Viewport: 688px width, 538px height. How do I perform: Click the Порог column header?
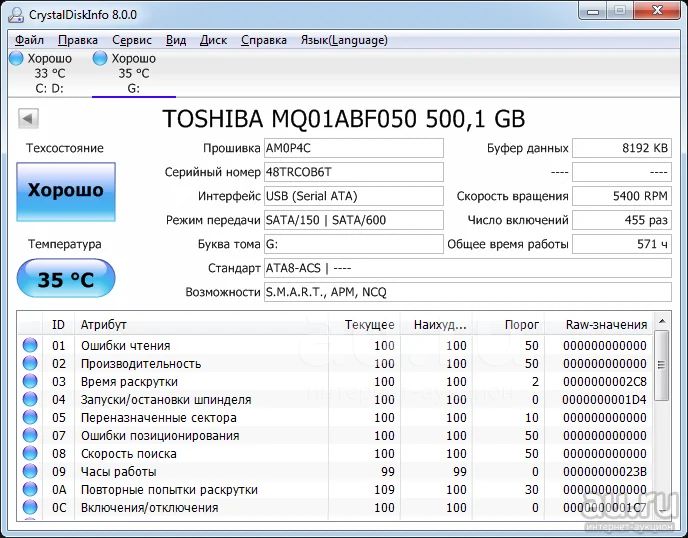click(508, 325)
